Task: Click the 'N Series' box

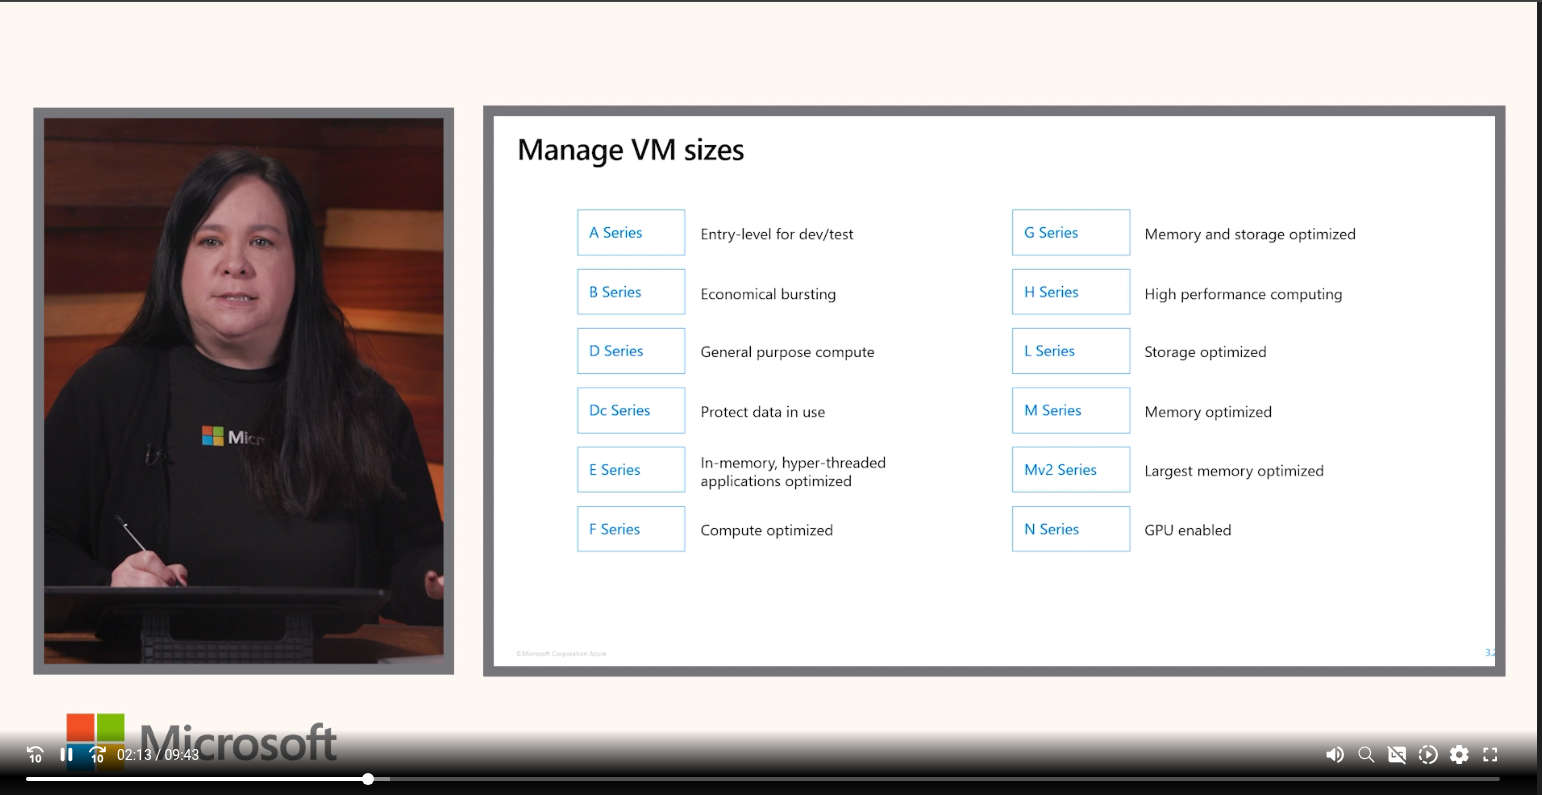Action: (1071, 529)
